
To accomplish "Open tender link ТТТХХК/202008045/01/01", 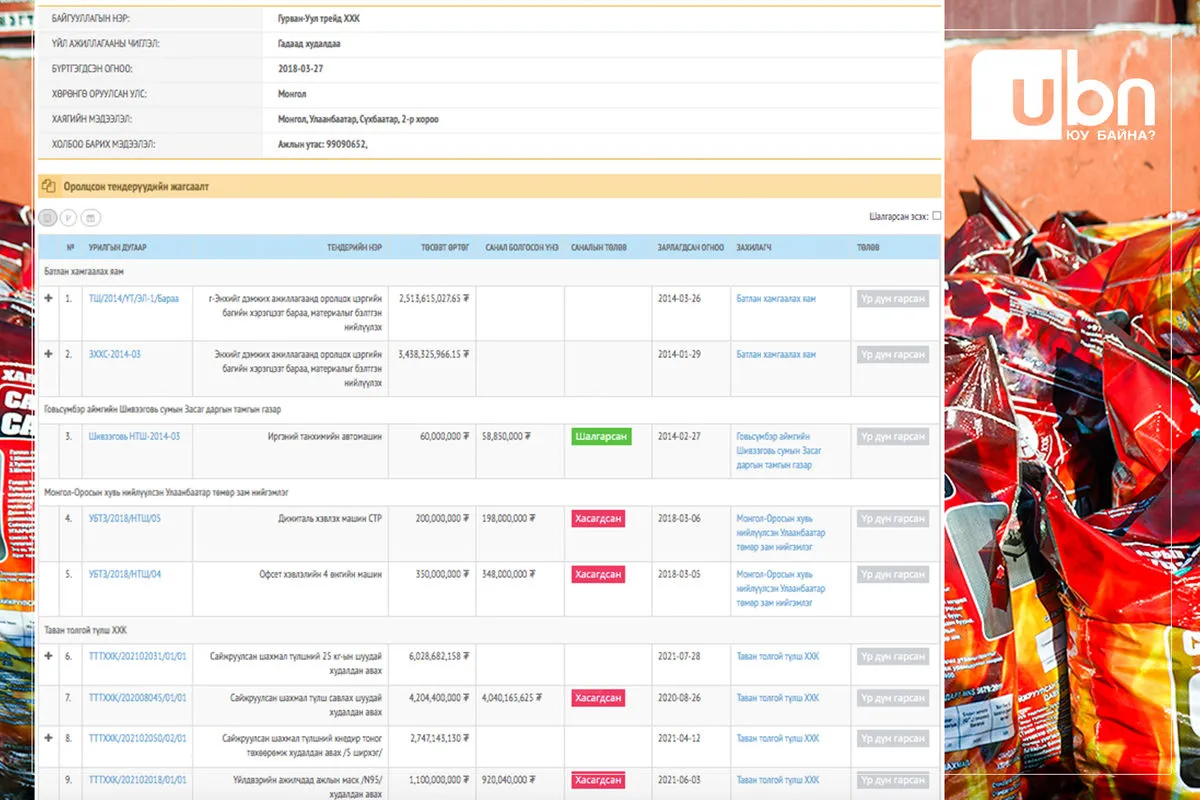I will (138, 697).
